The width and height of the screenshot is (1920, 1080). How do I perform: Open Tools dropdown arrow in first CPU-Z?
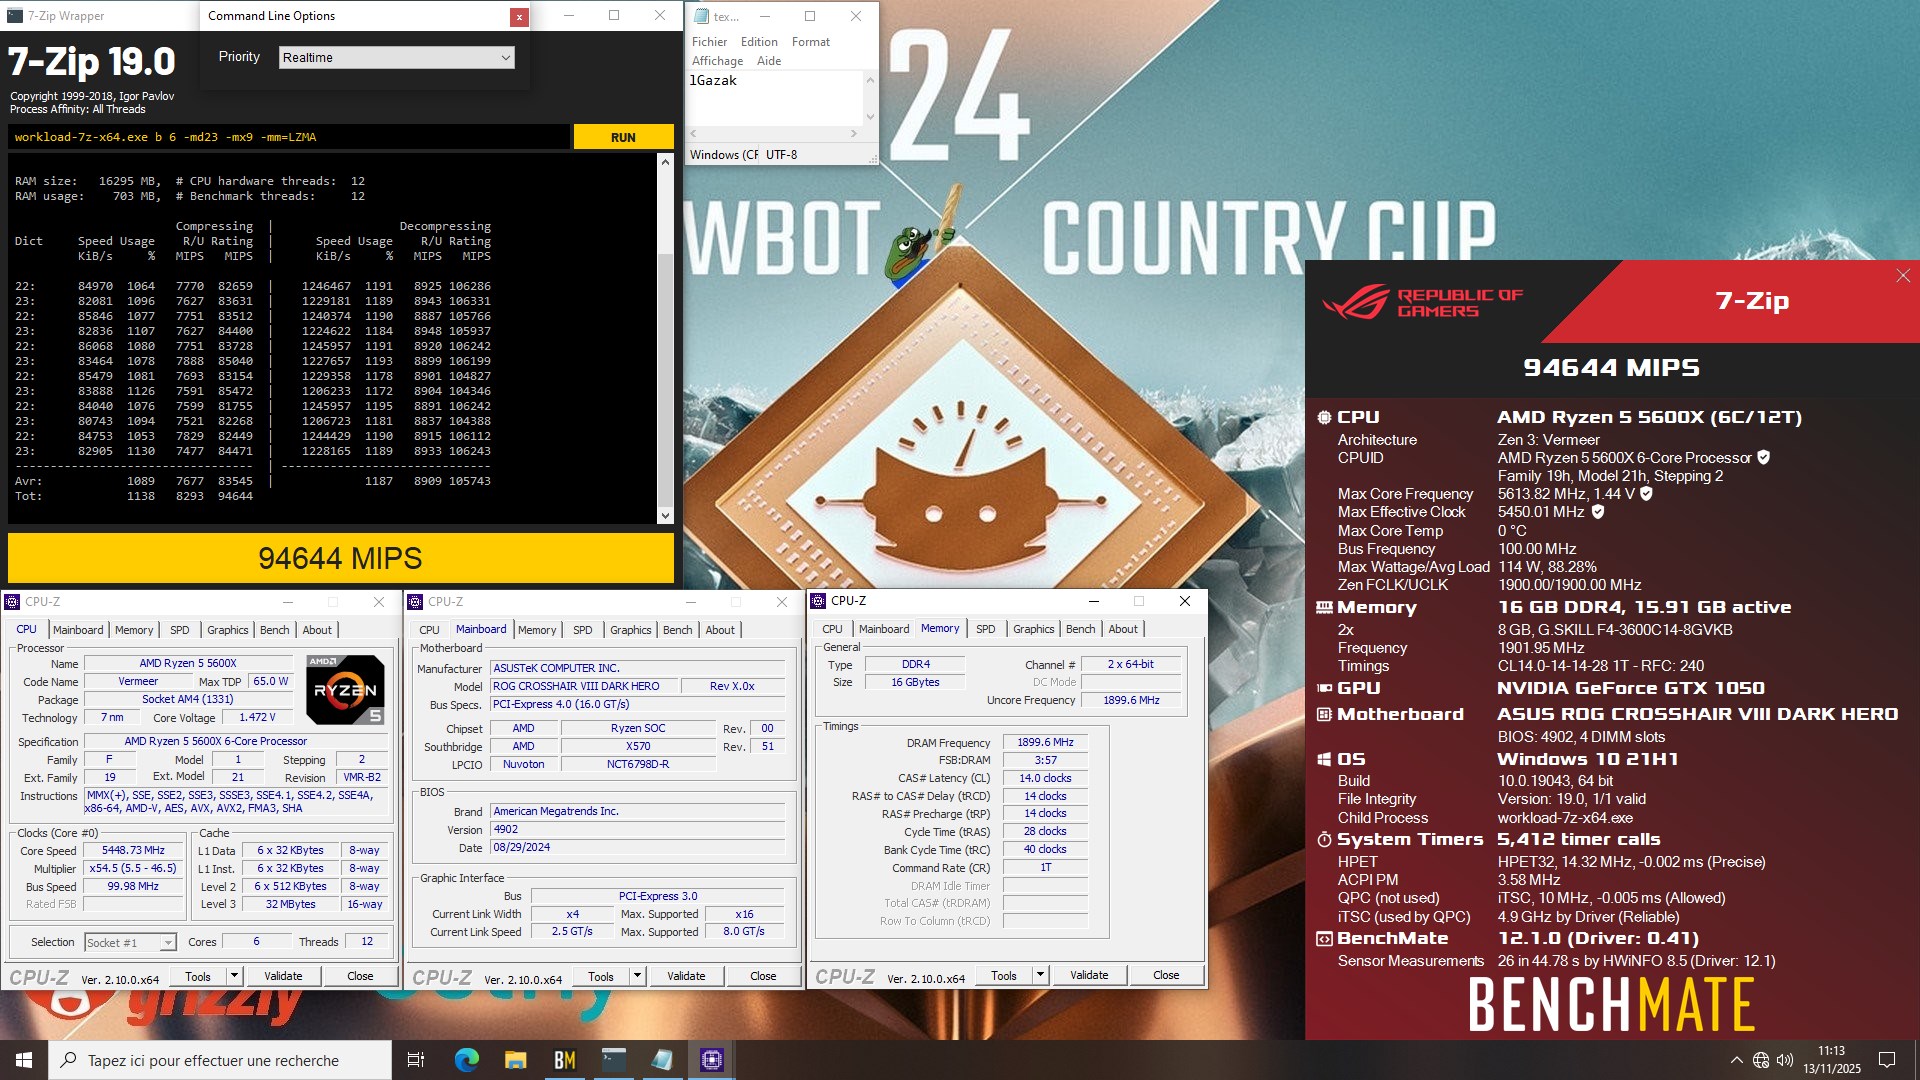tap(234, 976)
